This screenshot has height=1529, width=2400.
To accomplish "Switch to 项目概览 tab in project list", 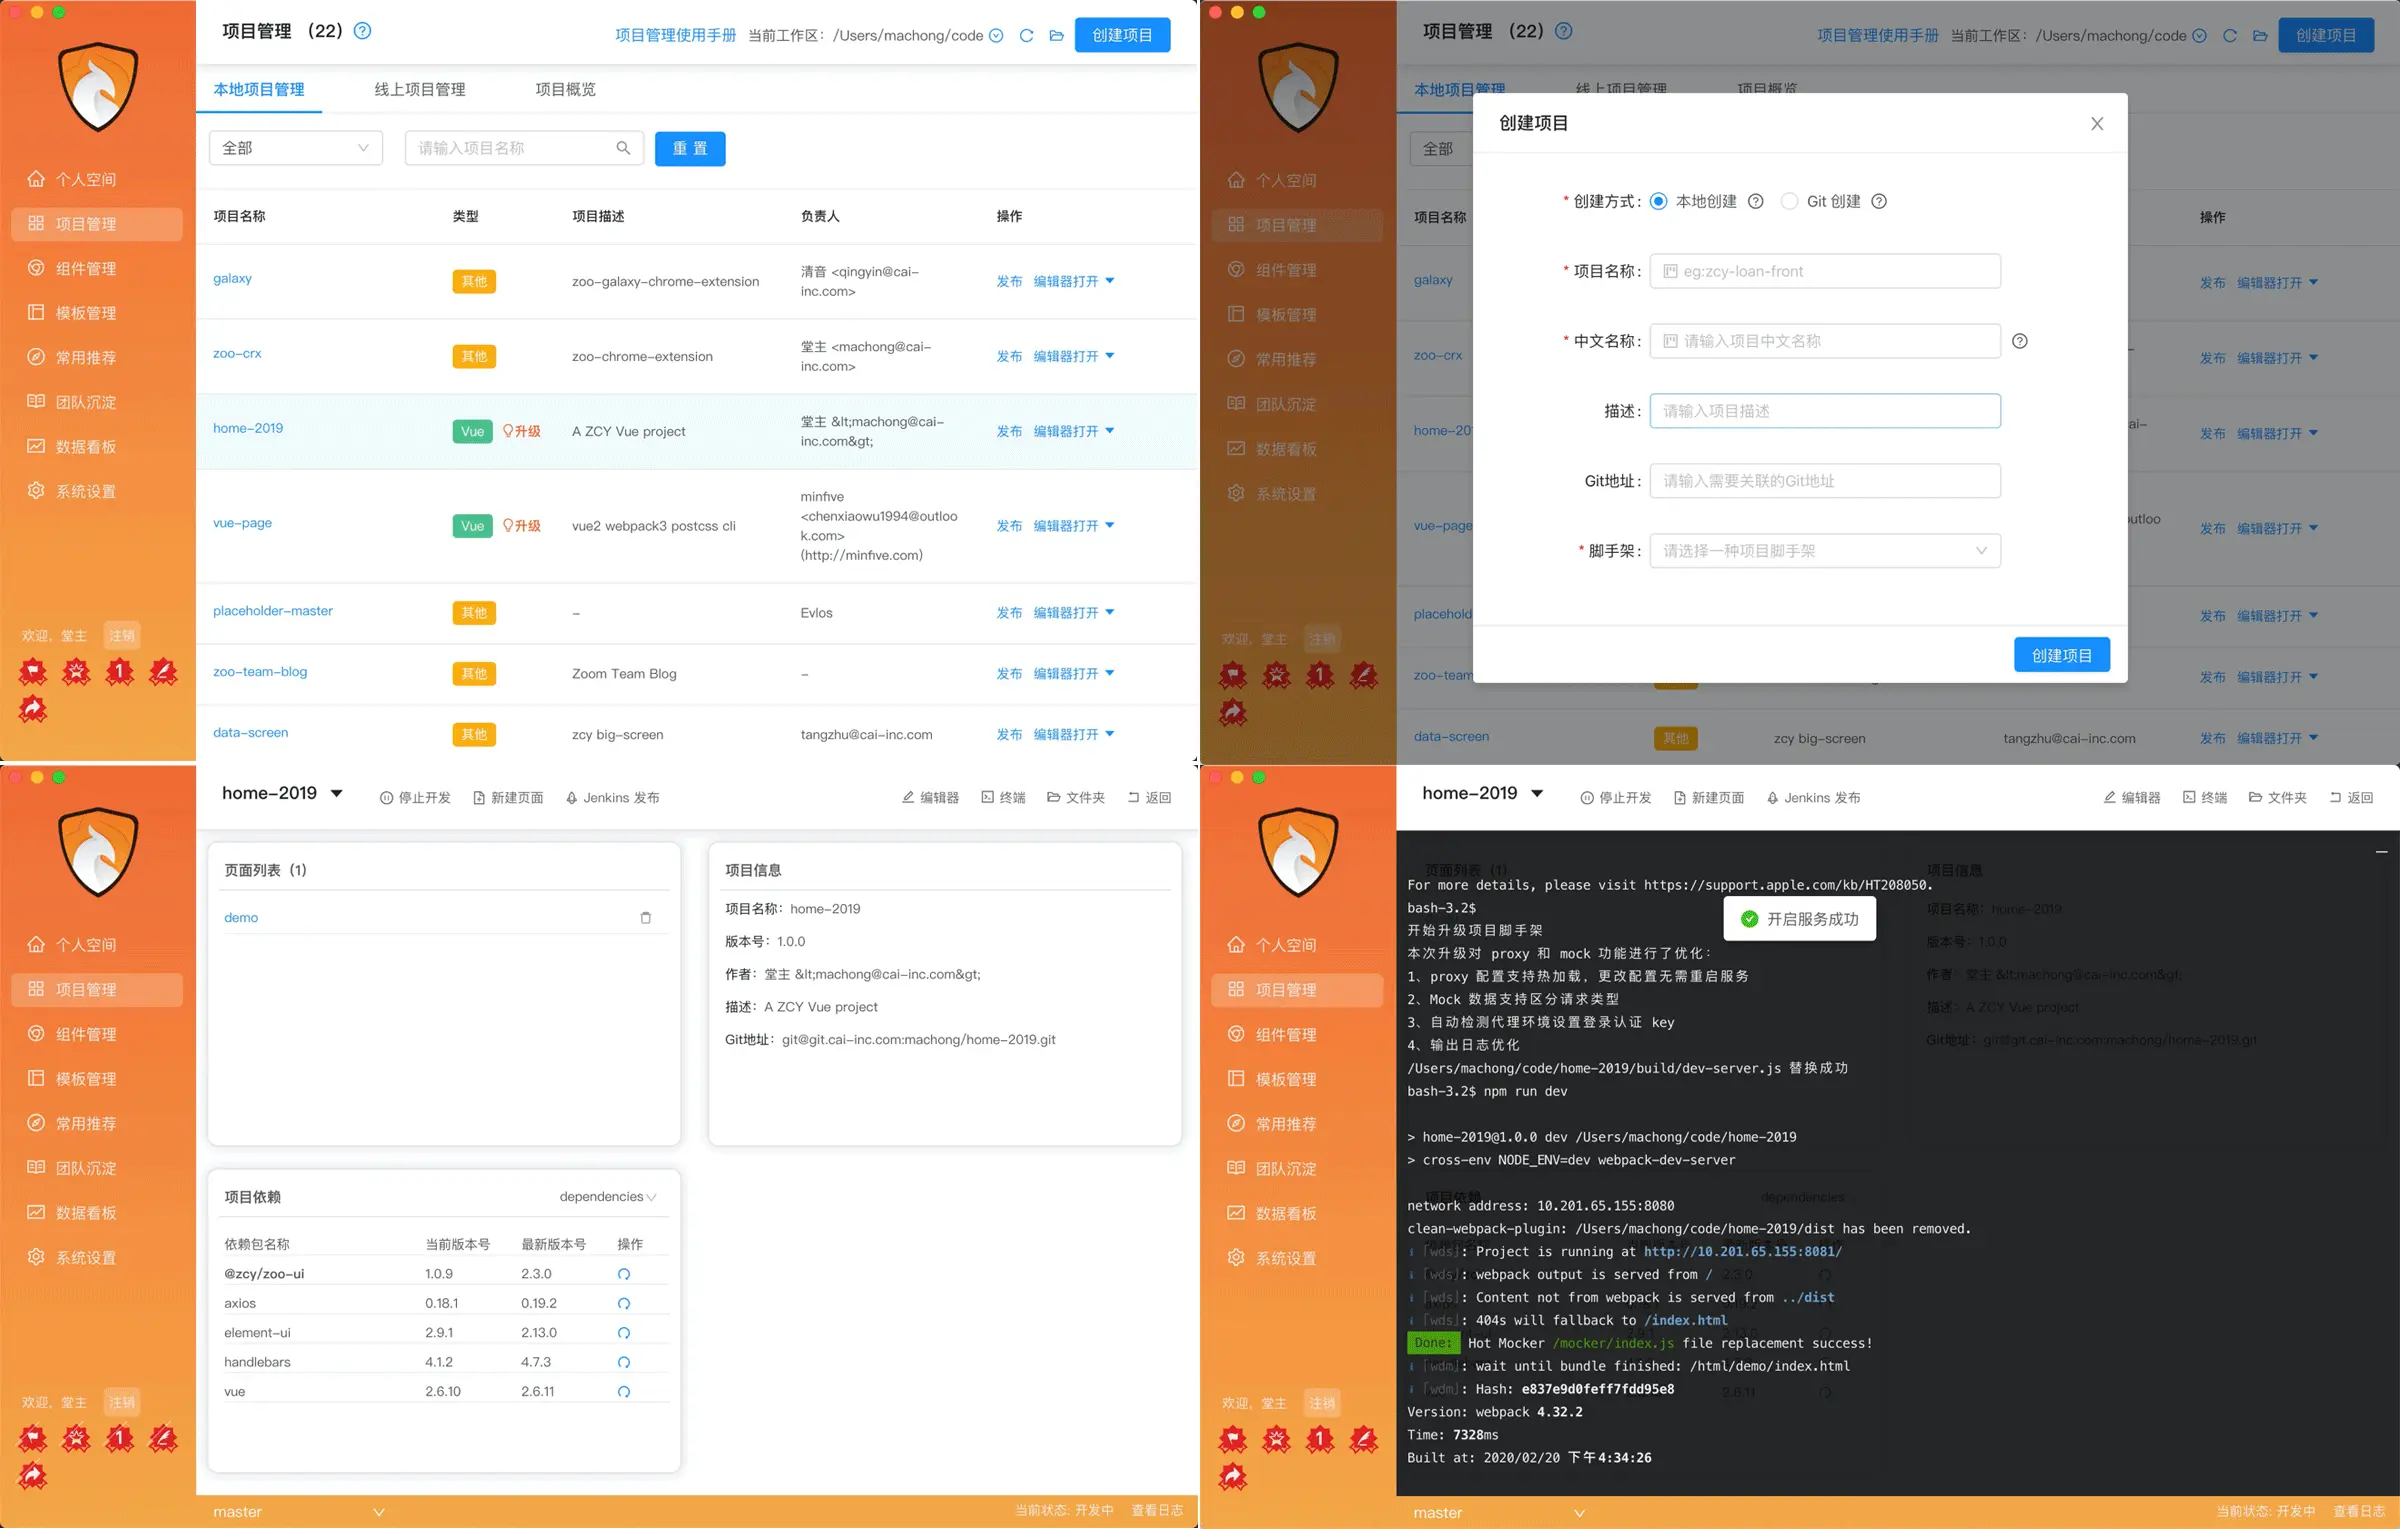I will pyautogui.click(x=565, y=89).
